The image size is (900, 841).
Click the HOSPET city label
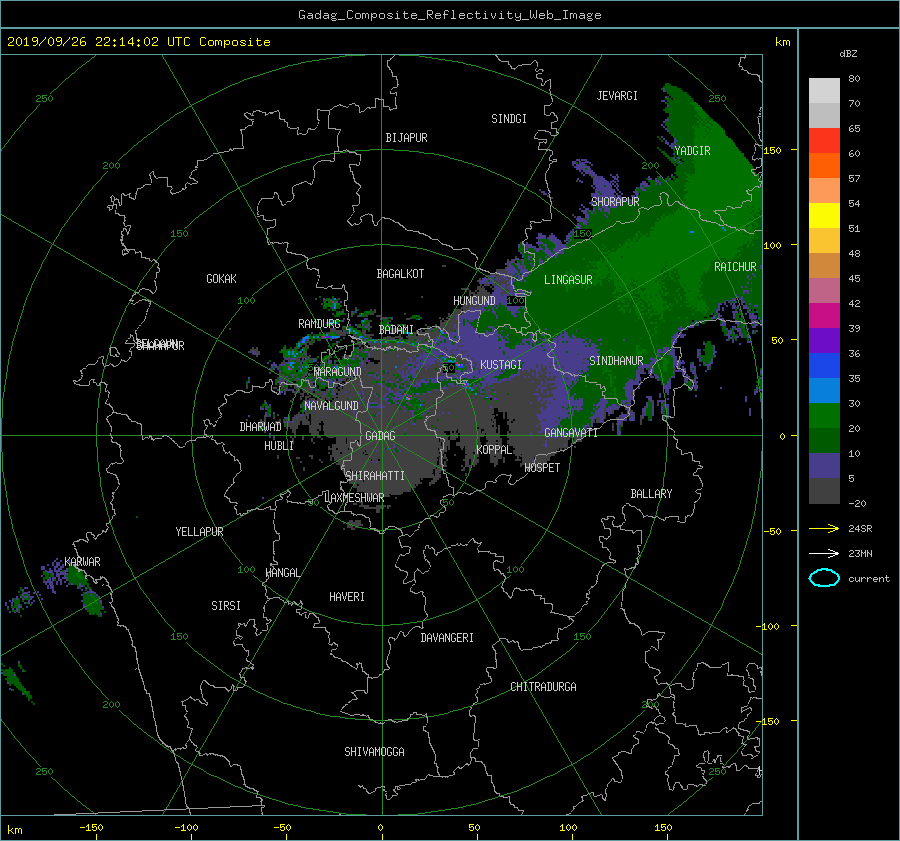click(x=542, y=468)
